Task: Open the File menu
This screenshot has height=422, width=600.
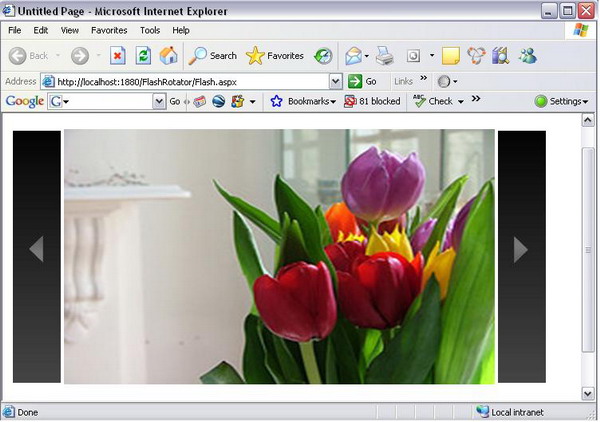Action: click(x=15, y=30)
